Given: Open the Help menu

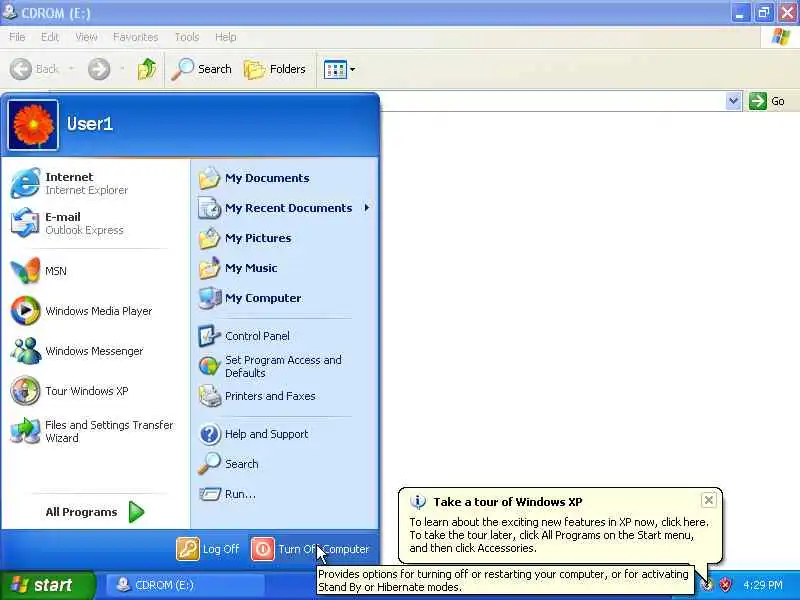Looking at the screenshot, I should [x=226, y=37].
